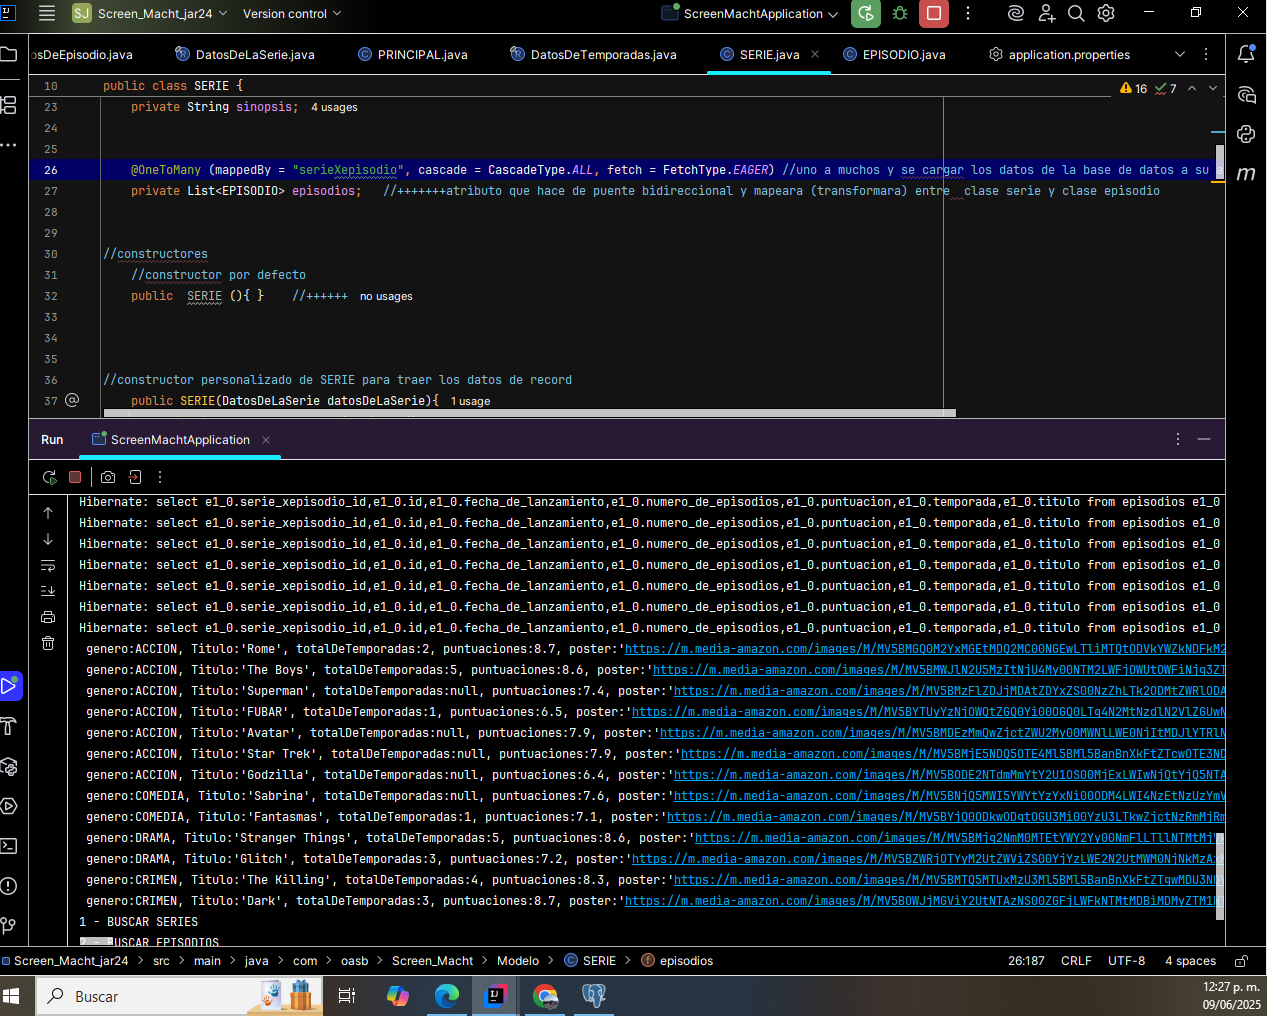Click the '4 usages' hint for sinopsis
Viewport: 1267px width, 1016px height.
coord(334,107)
